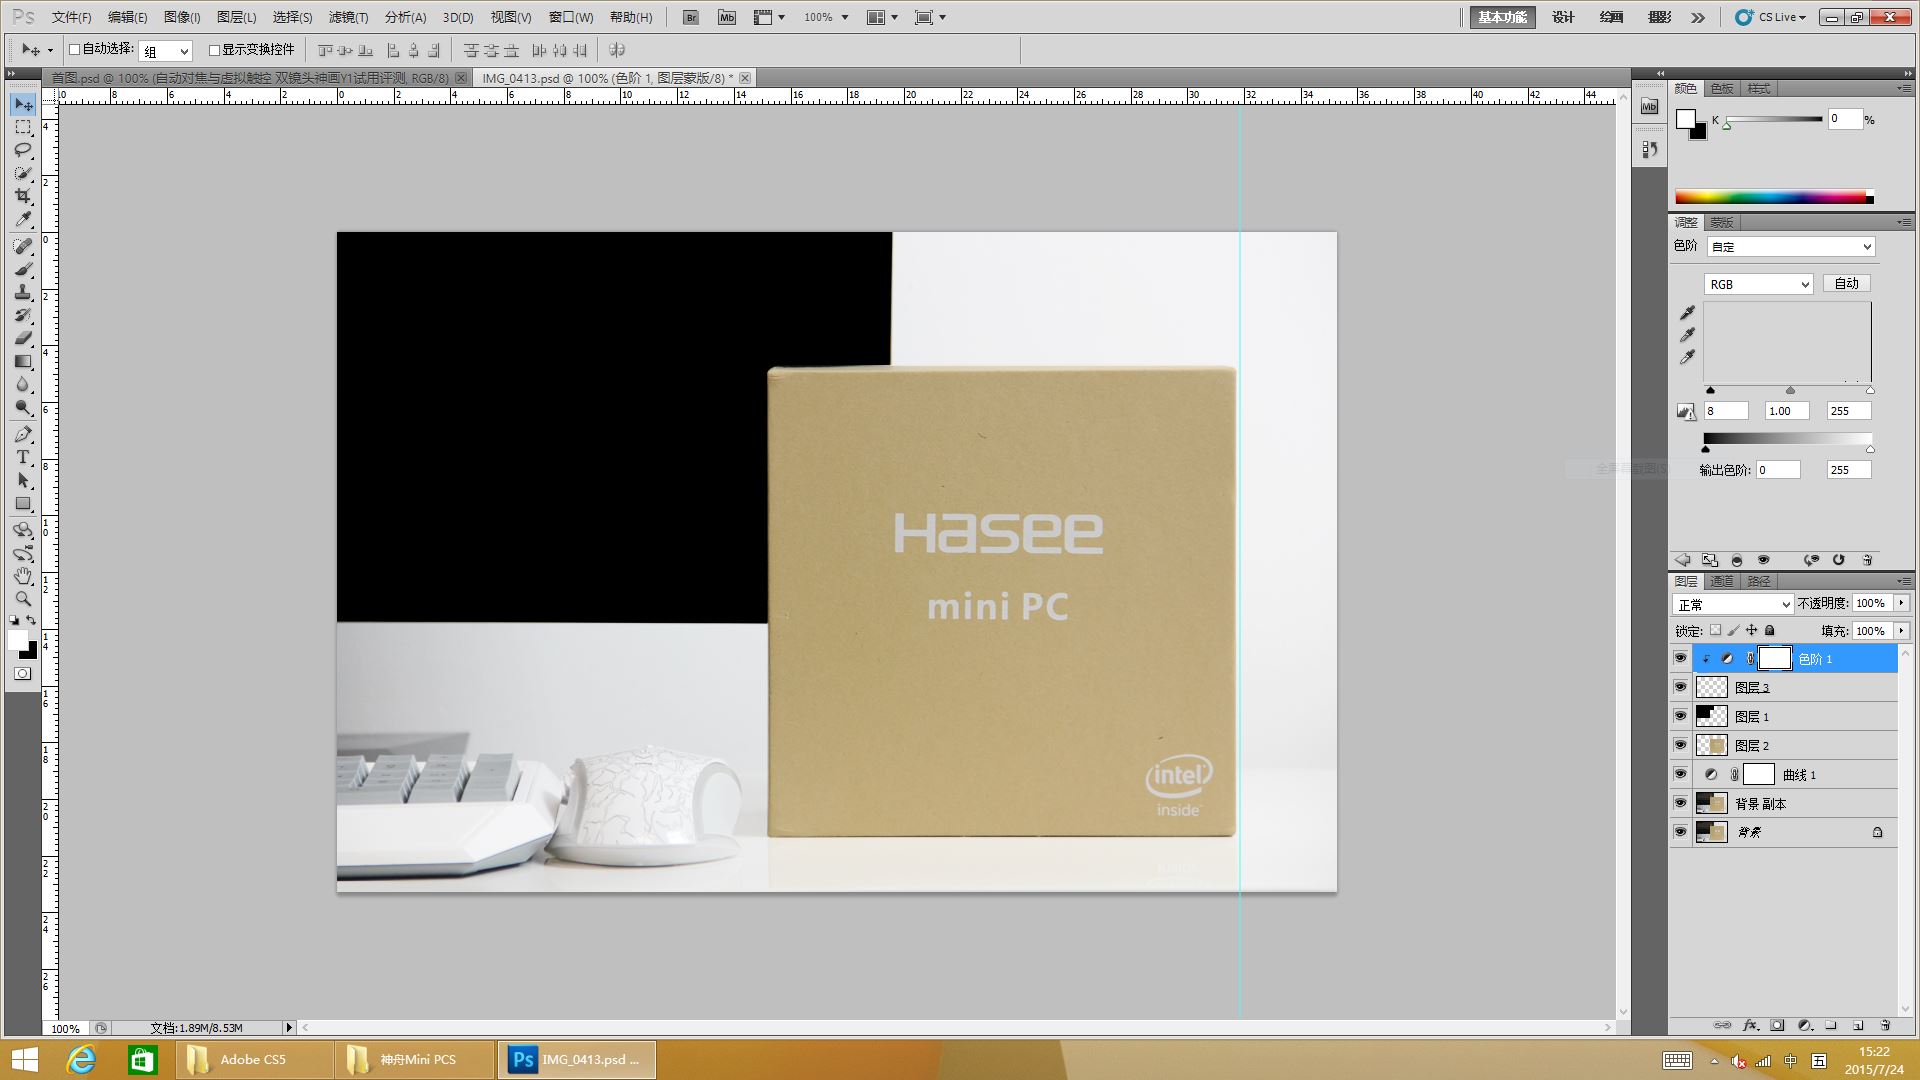Open the Adobe CS5 taskbar folder
The image size is (1920, 1080).
coord(255,1060)
